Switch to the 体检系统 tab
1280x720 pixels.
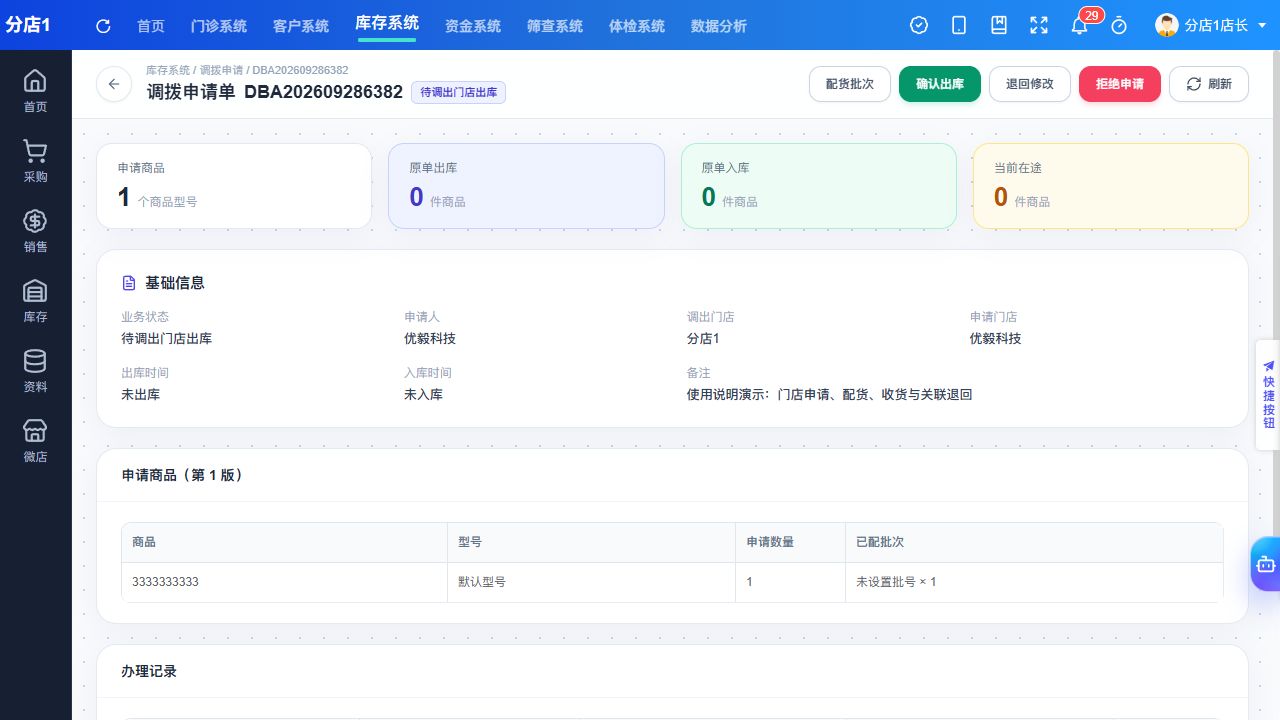[637, 26]
